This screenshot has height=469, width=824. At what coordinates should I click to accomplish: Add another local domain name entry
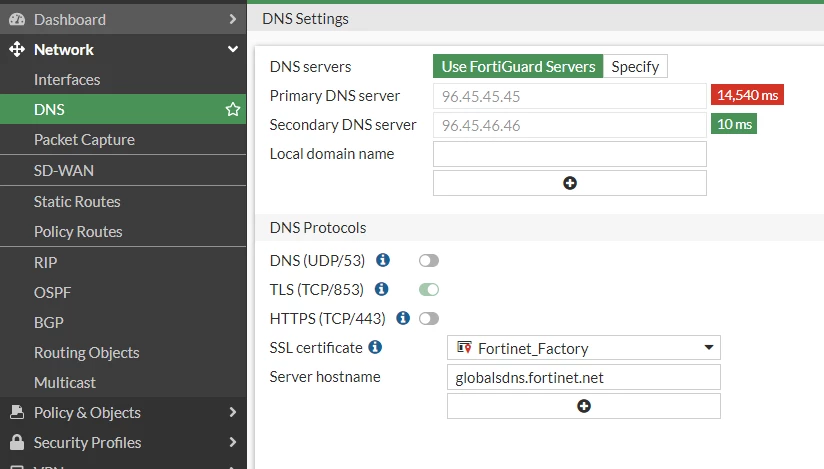(x=570, y=183)
